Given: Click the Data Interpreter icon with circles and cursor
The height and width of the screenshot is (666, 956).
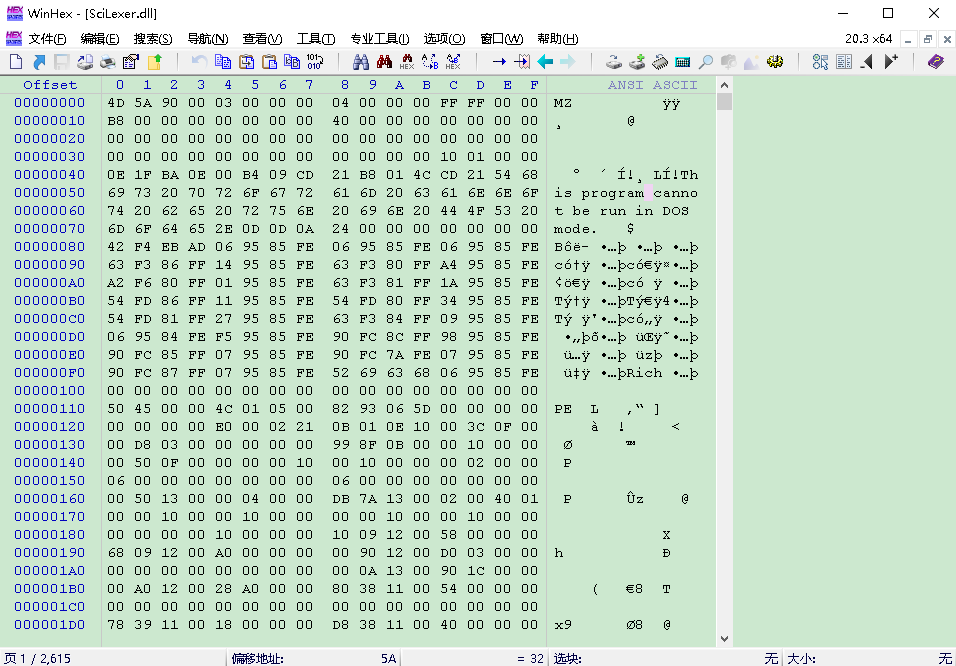Looking at the screenshot, I should 821,62.
